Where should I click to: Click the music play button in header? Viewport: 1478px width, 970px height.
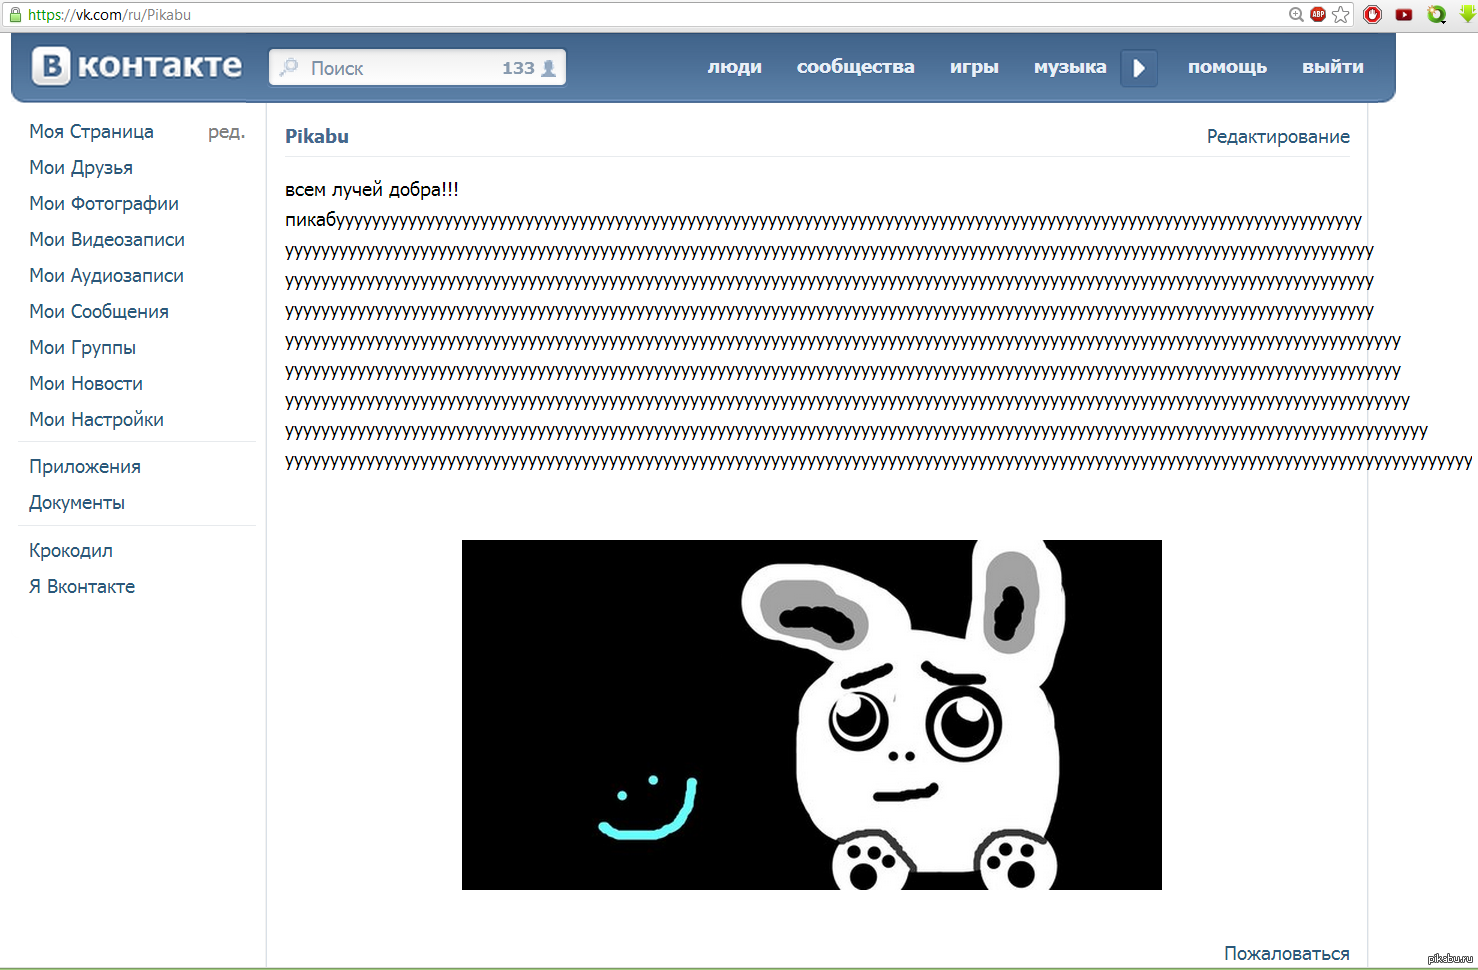[1139, 68]
